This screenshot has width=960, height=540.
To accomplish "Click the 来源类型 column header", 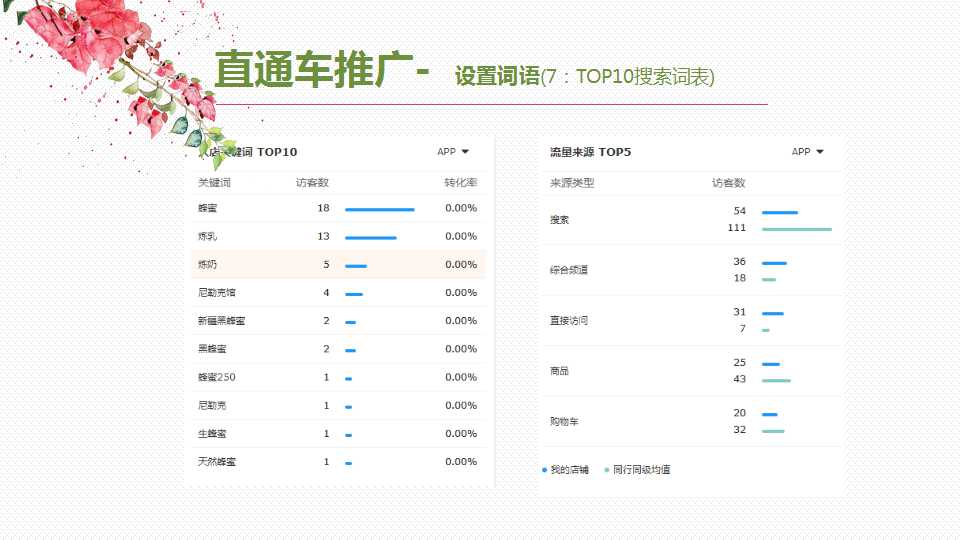I will coord(571,183).
